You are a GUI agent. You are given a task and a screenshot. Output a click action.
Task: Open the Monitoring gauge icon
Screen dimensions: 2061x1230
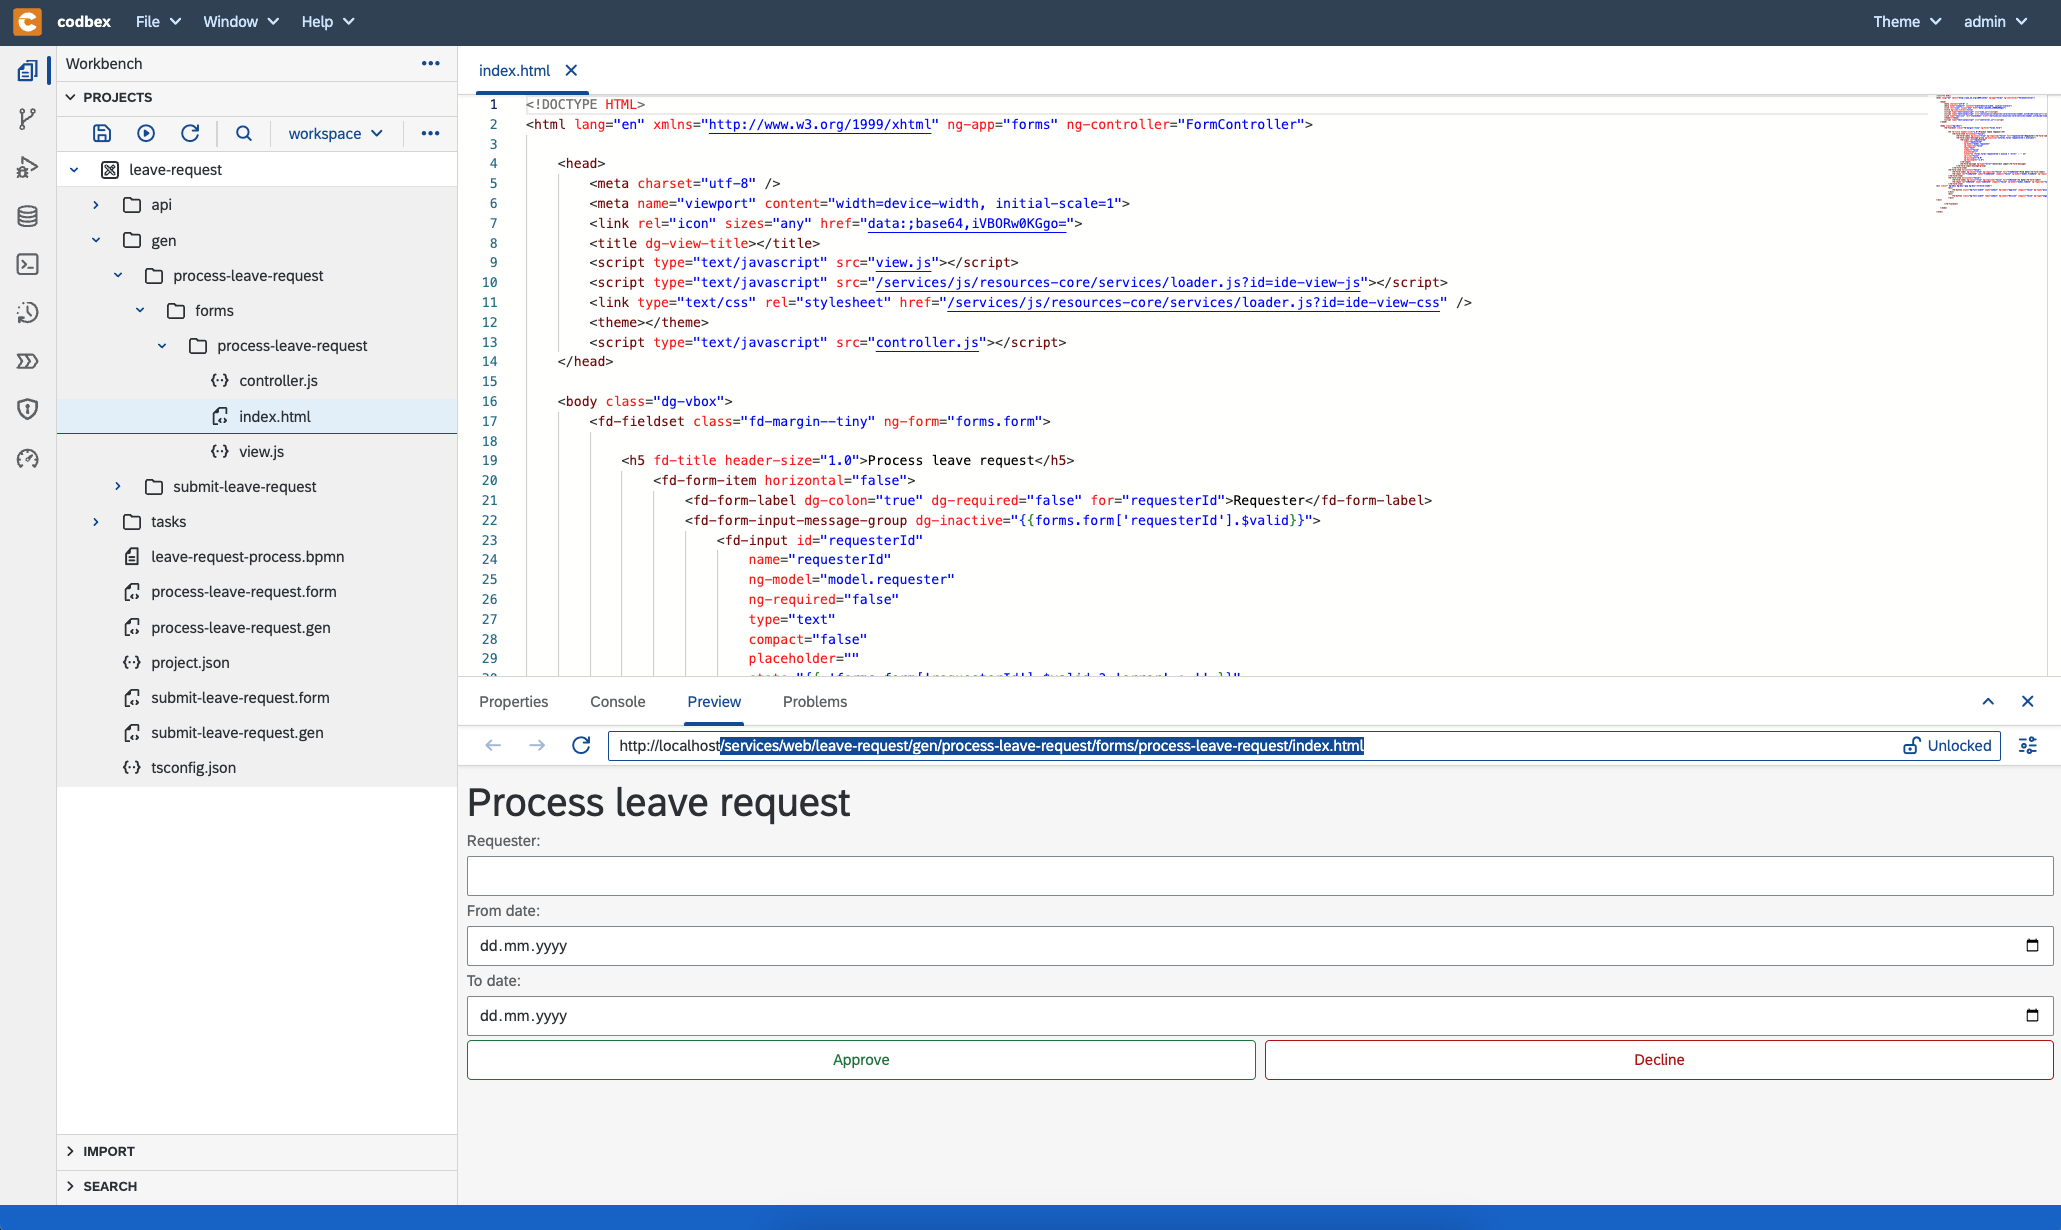tap(28, 458)
